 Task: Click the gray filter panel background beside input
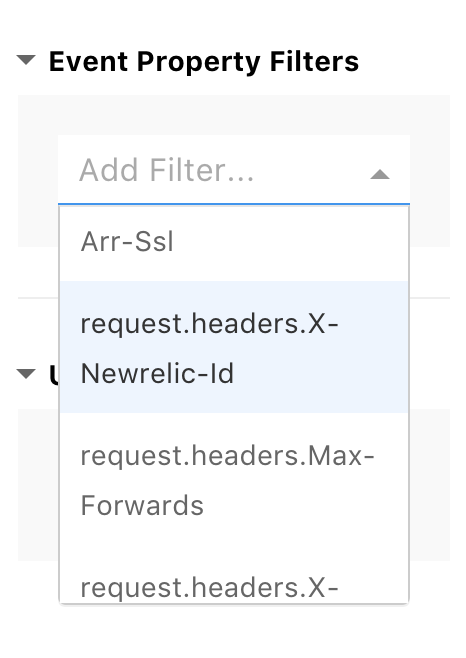pos(429,170)
